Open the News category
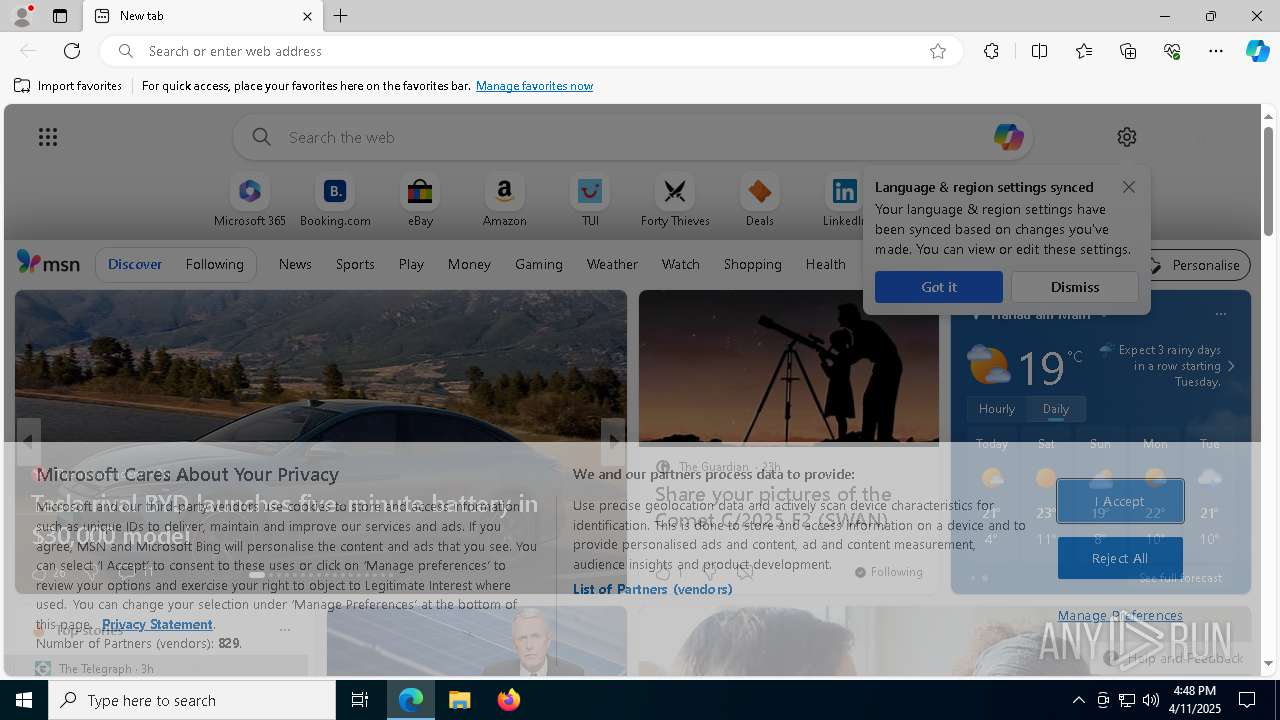 295,264
